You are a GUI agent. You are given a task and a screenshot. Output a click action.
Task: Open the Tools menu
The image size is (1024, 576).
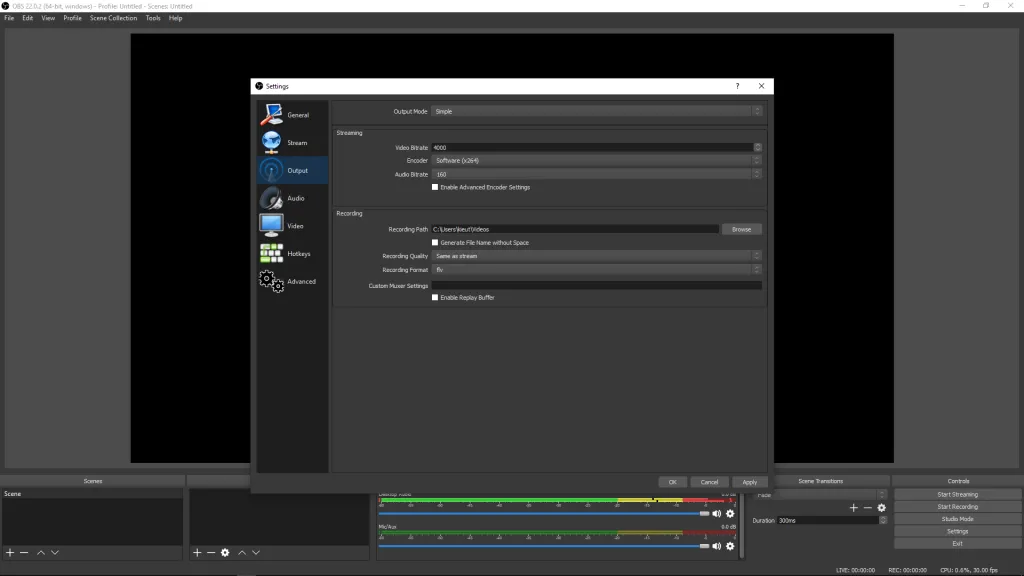click(152, 17)
